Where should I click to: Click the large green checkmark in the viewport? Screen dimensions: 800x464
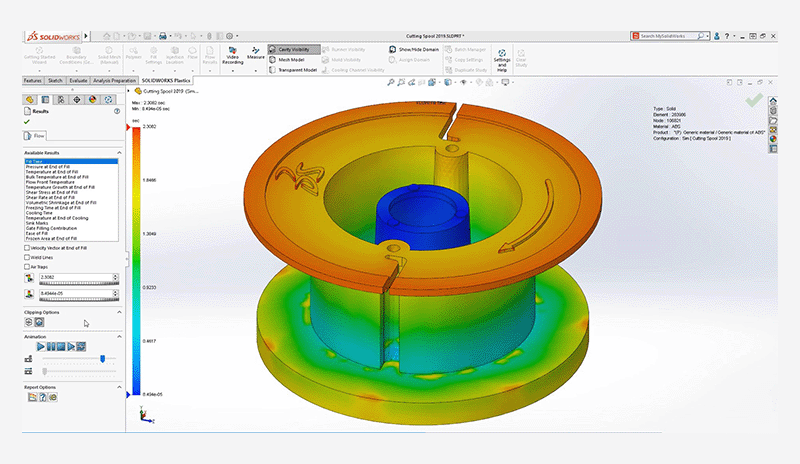click(x=754, y=100)
